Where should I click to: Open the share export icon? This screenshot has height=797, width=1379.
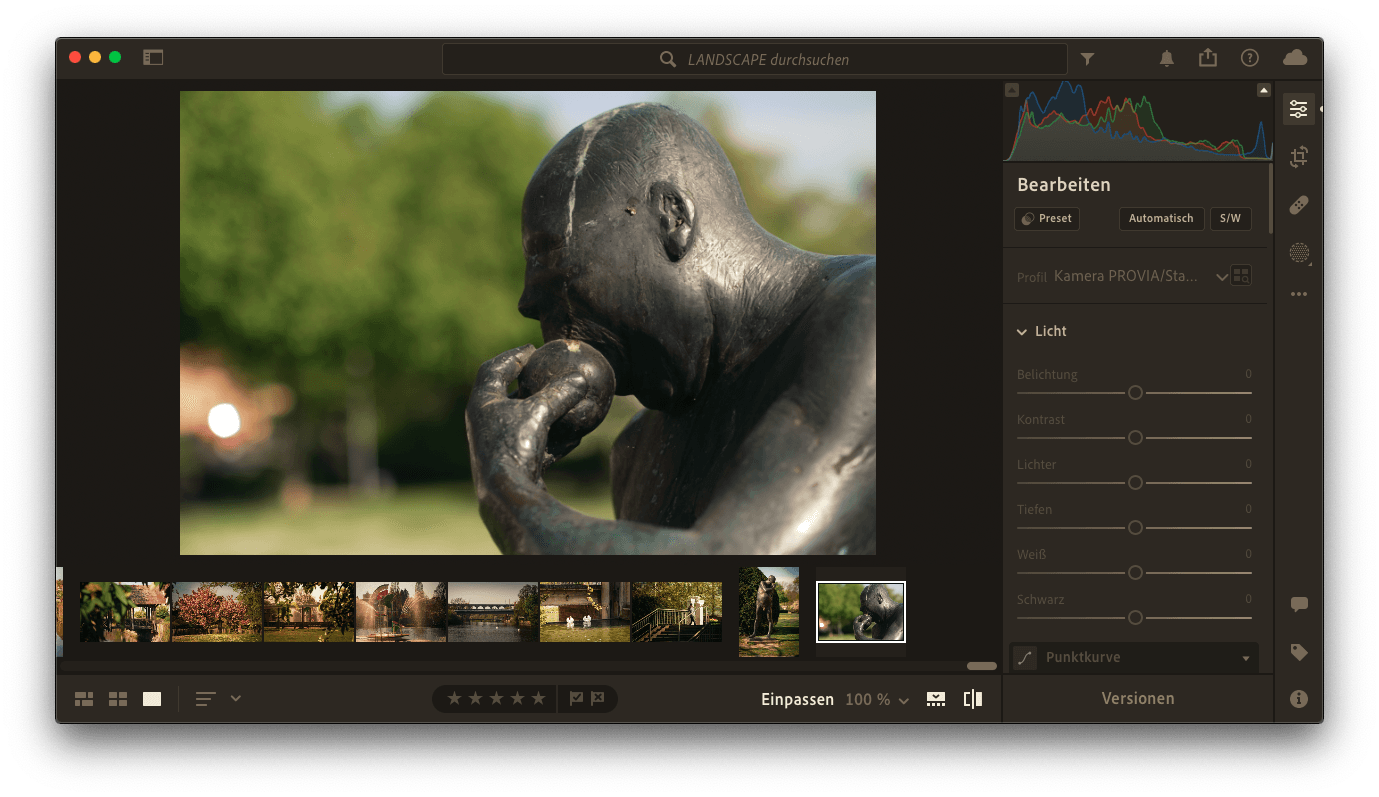point(1208,58)
